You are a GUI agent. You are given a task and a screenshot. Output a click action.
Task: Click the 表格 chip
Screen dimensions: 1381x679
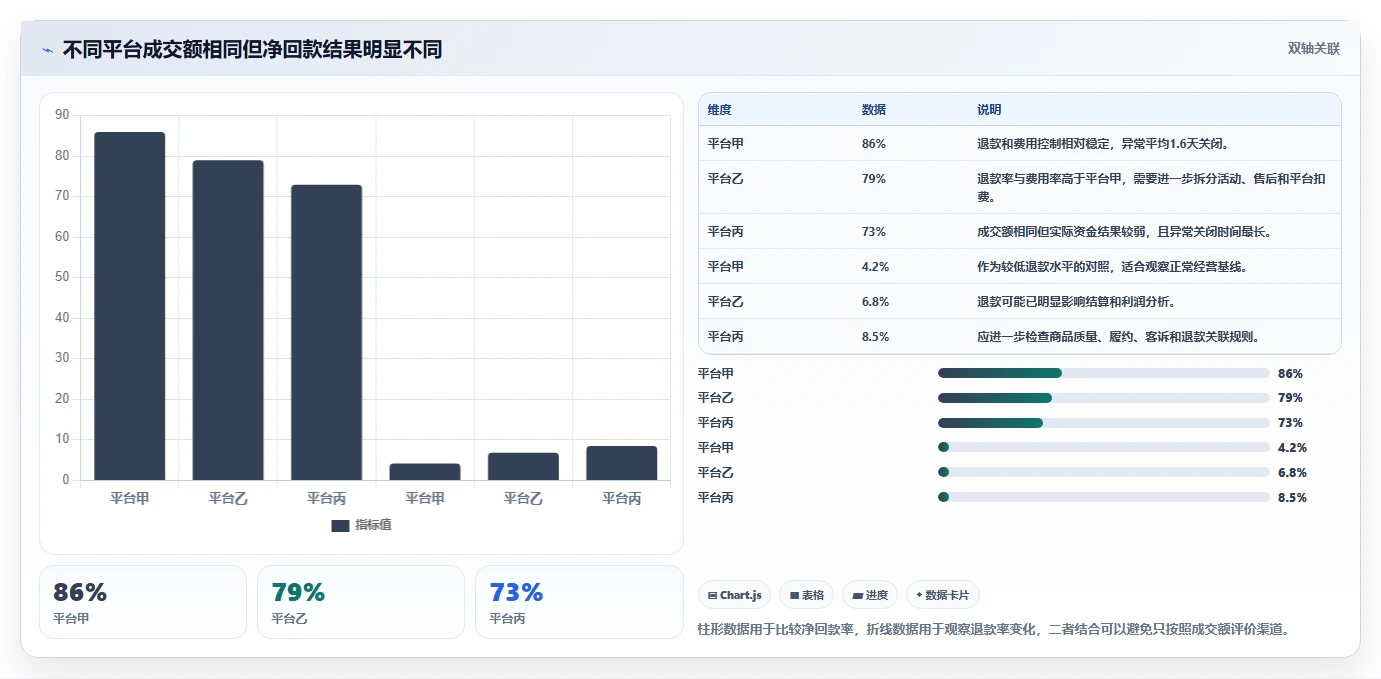(x=806, y=595)
